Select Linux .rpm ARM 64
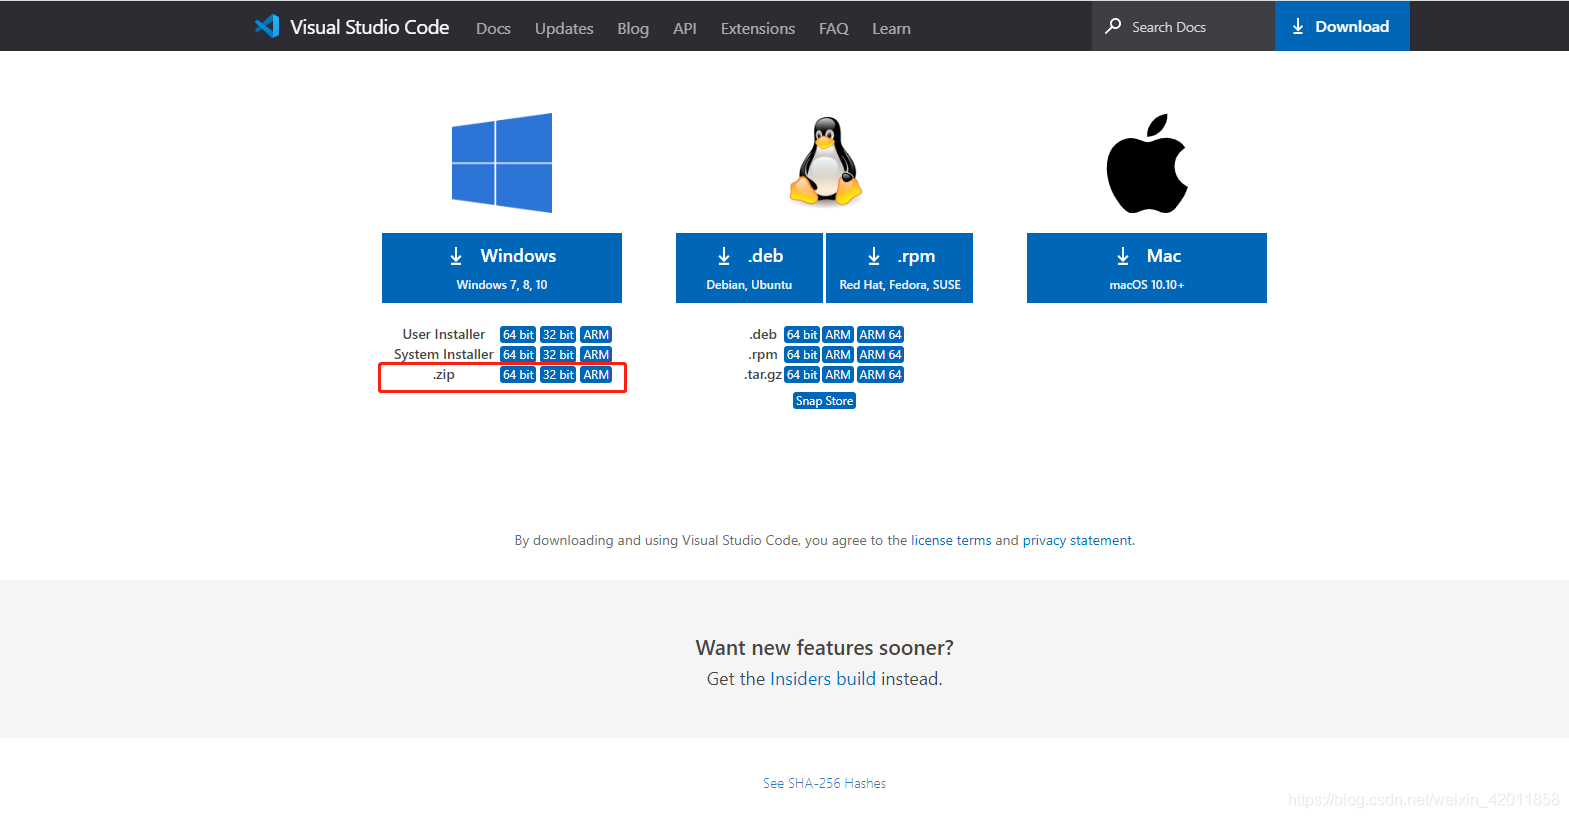The image size is (1569, 818). pyautogui.click(x=880, y=355)
